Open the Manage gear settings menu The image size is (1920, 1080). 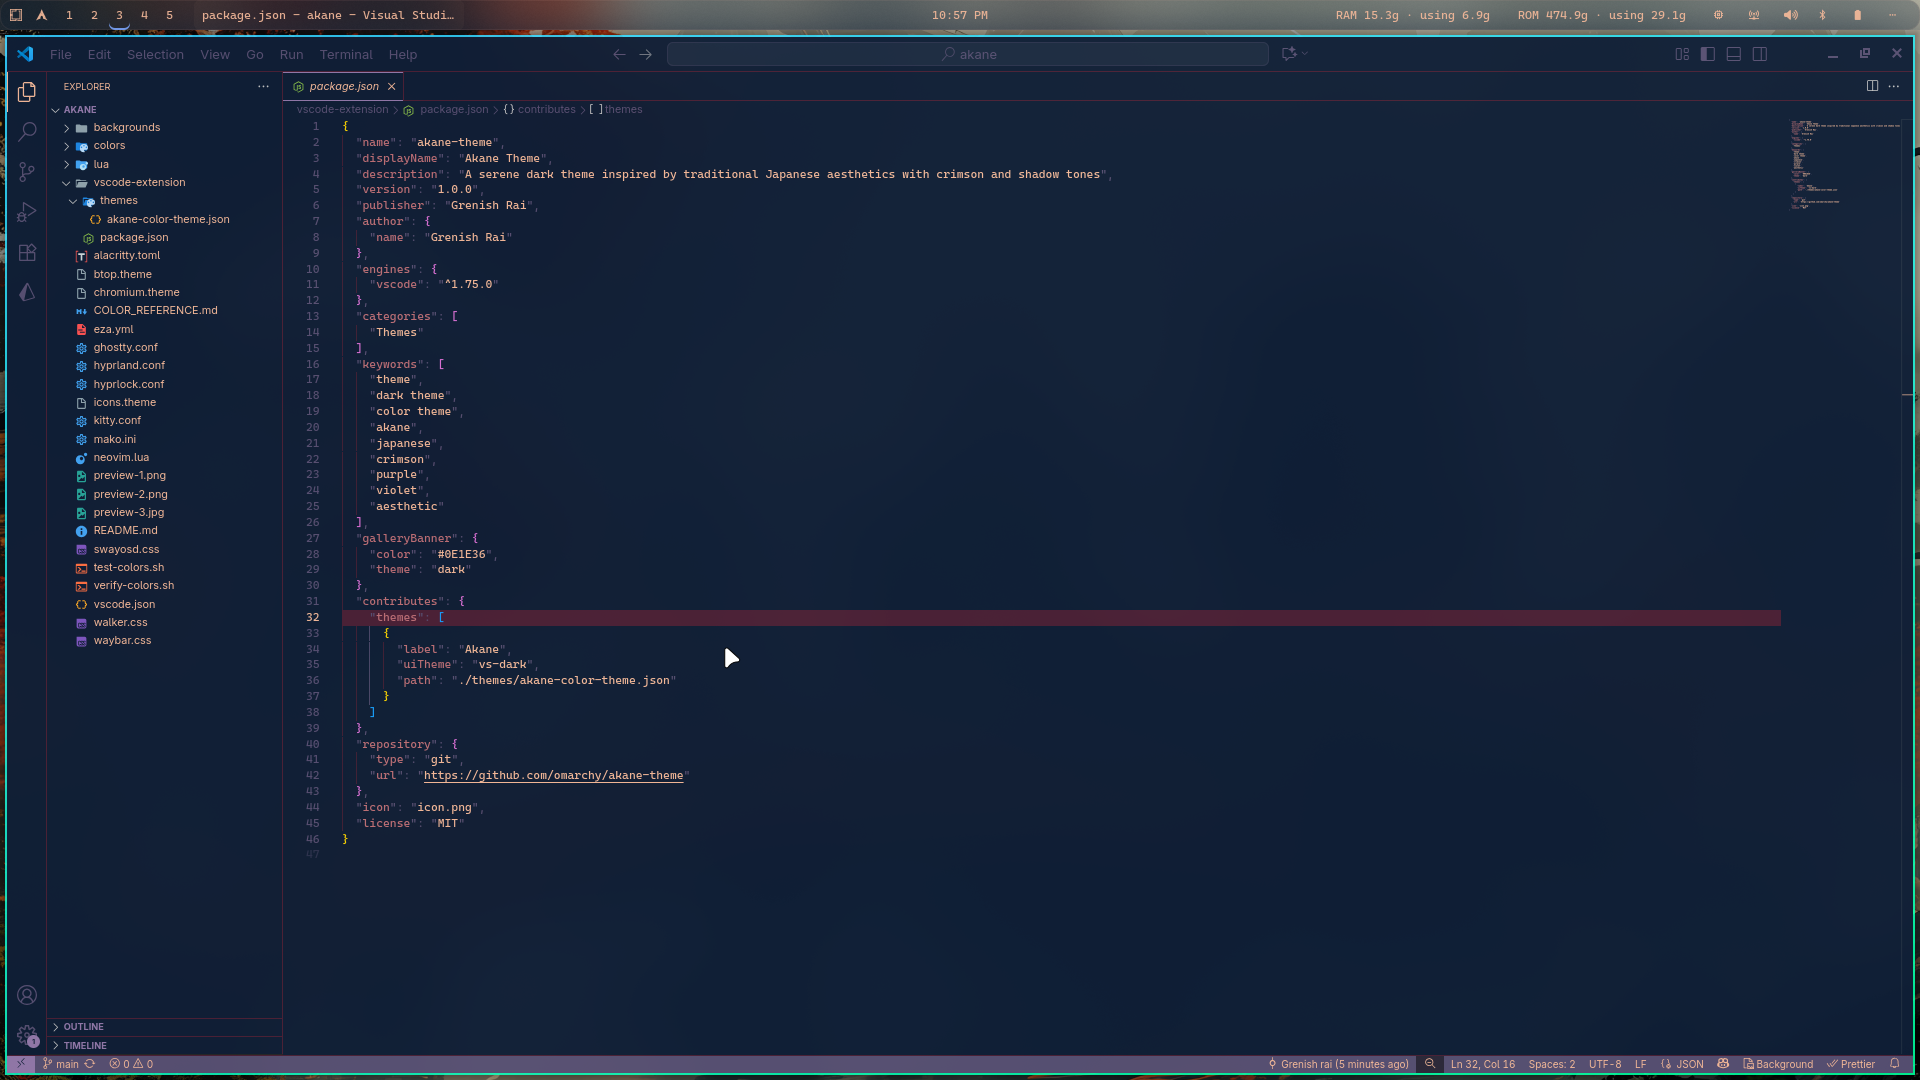[x=28, y=1035]
